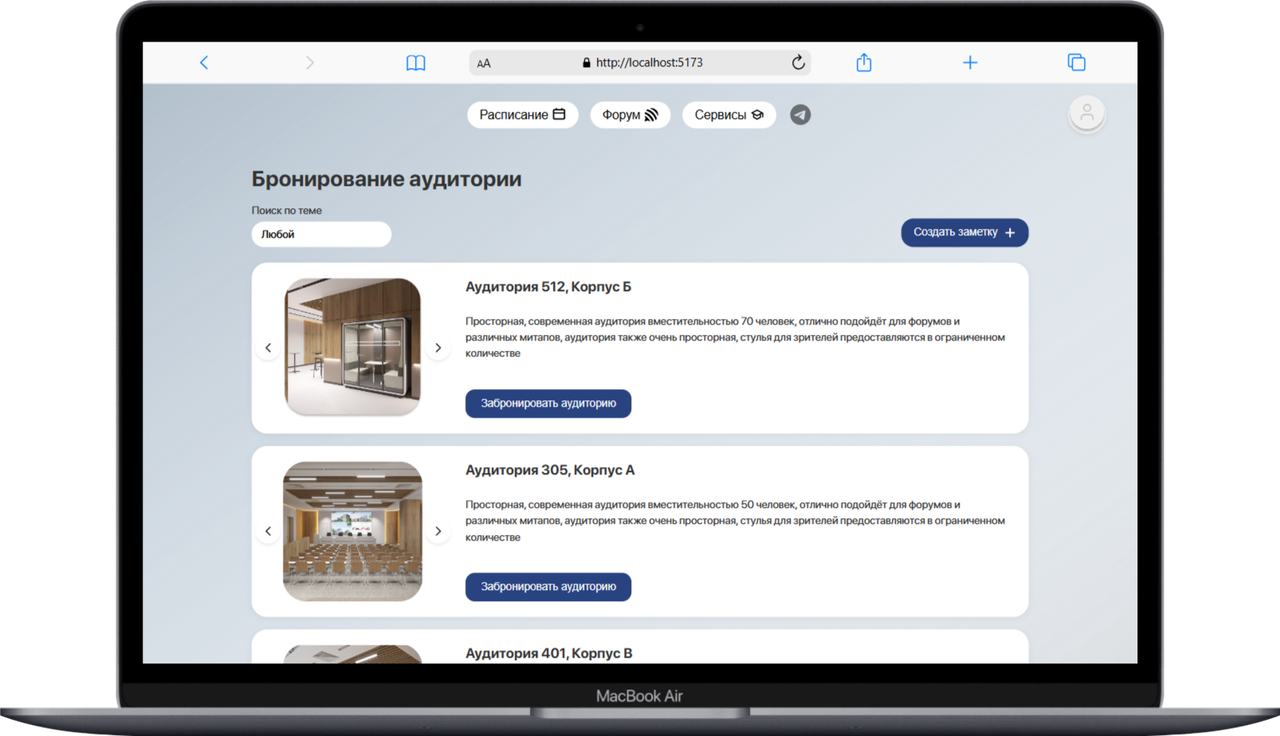
Task: Open the Расписание menu item
Action: (523, 115)
